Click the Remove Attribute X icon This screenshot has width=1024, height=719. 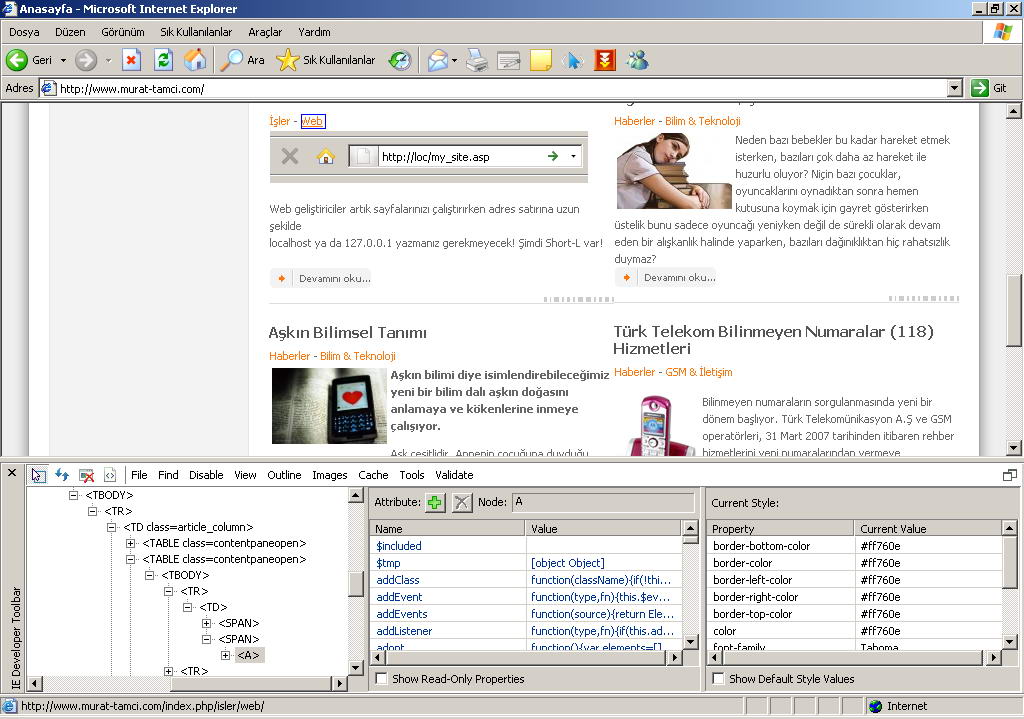click(x=461, y=503)
